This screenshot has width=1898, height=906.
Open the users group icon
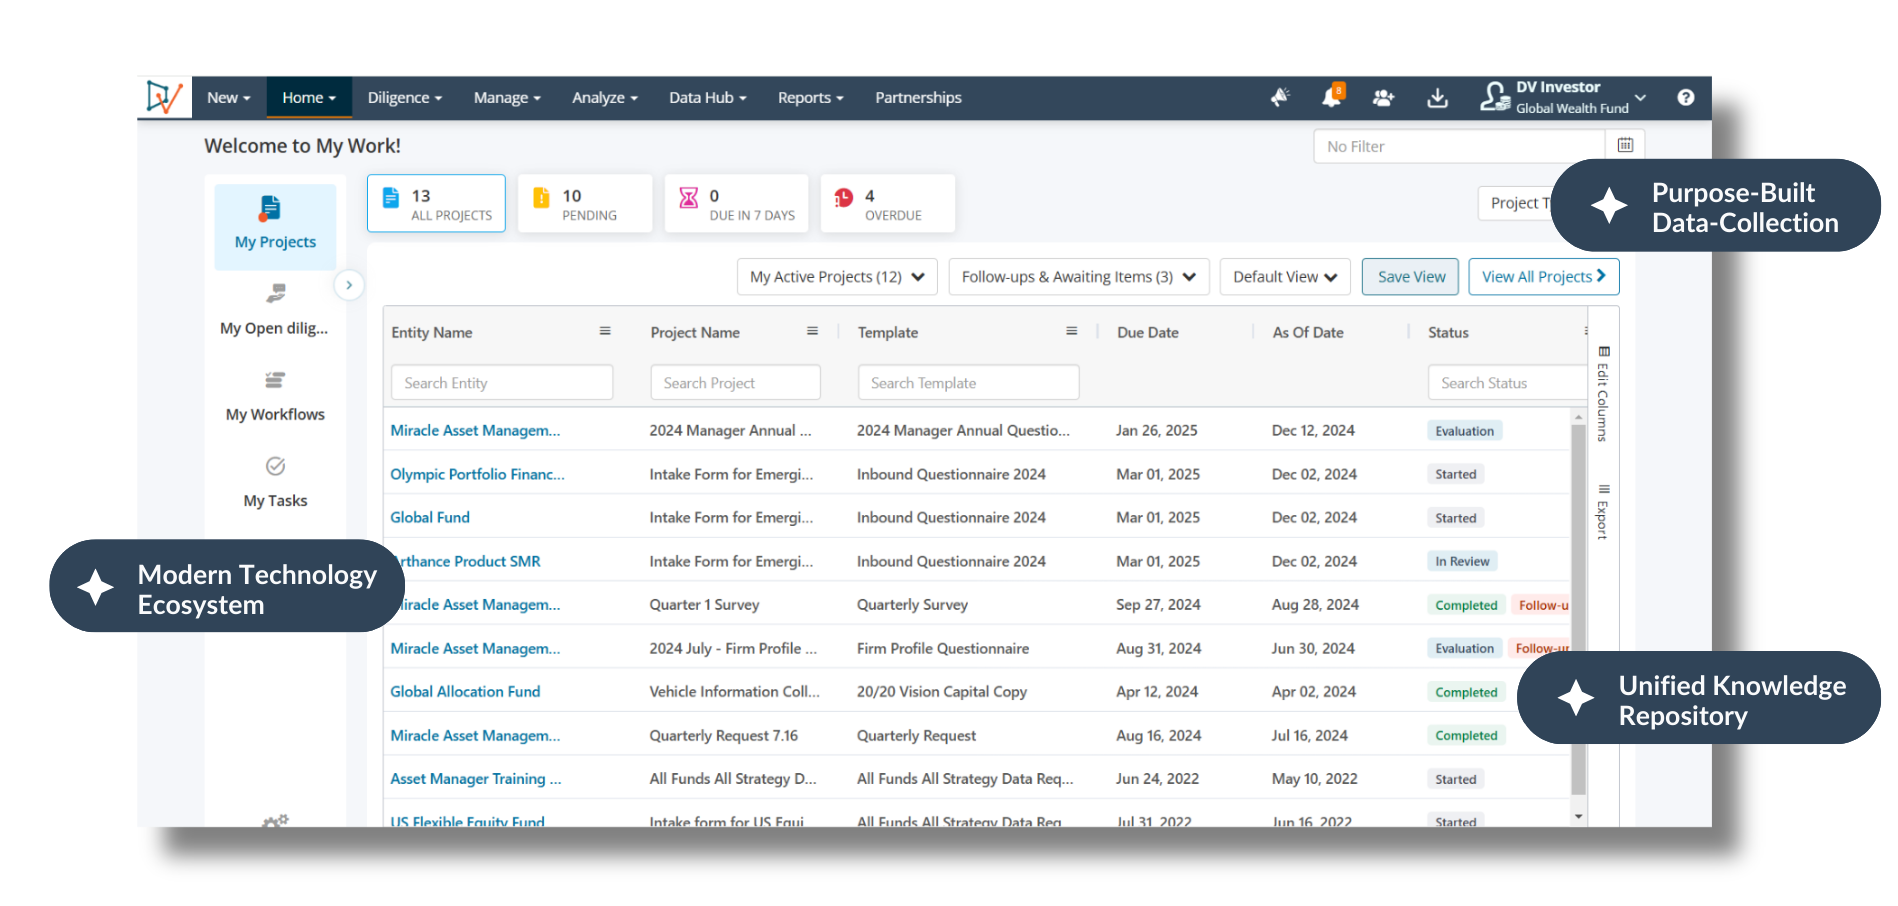point(1383,97)
